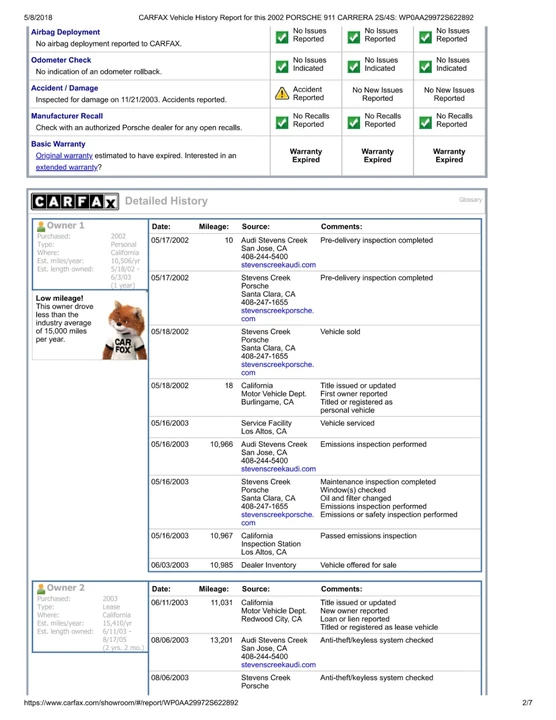
Task: Click the Loan or lien reported comment
Action: pyautogui.click(x=354, y=619)
